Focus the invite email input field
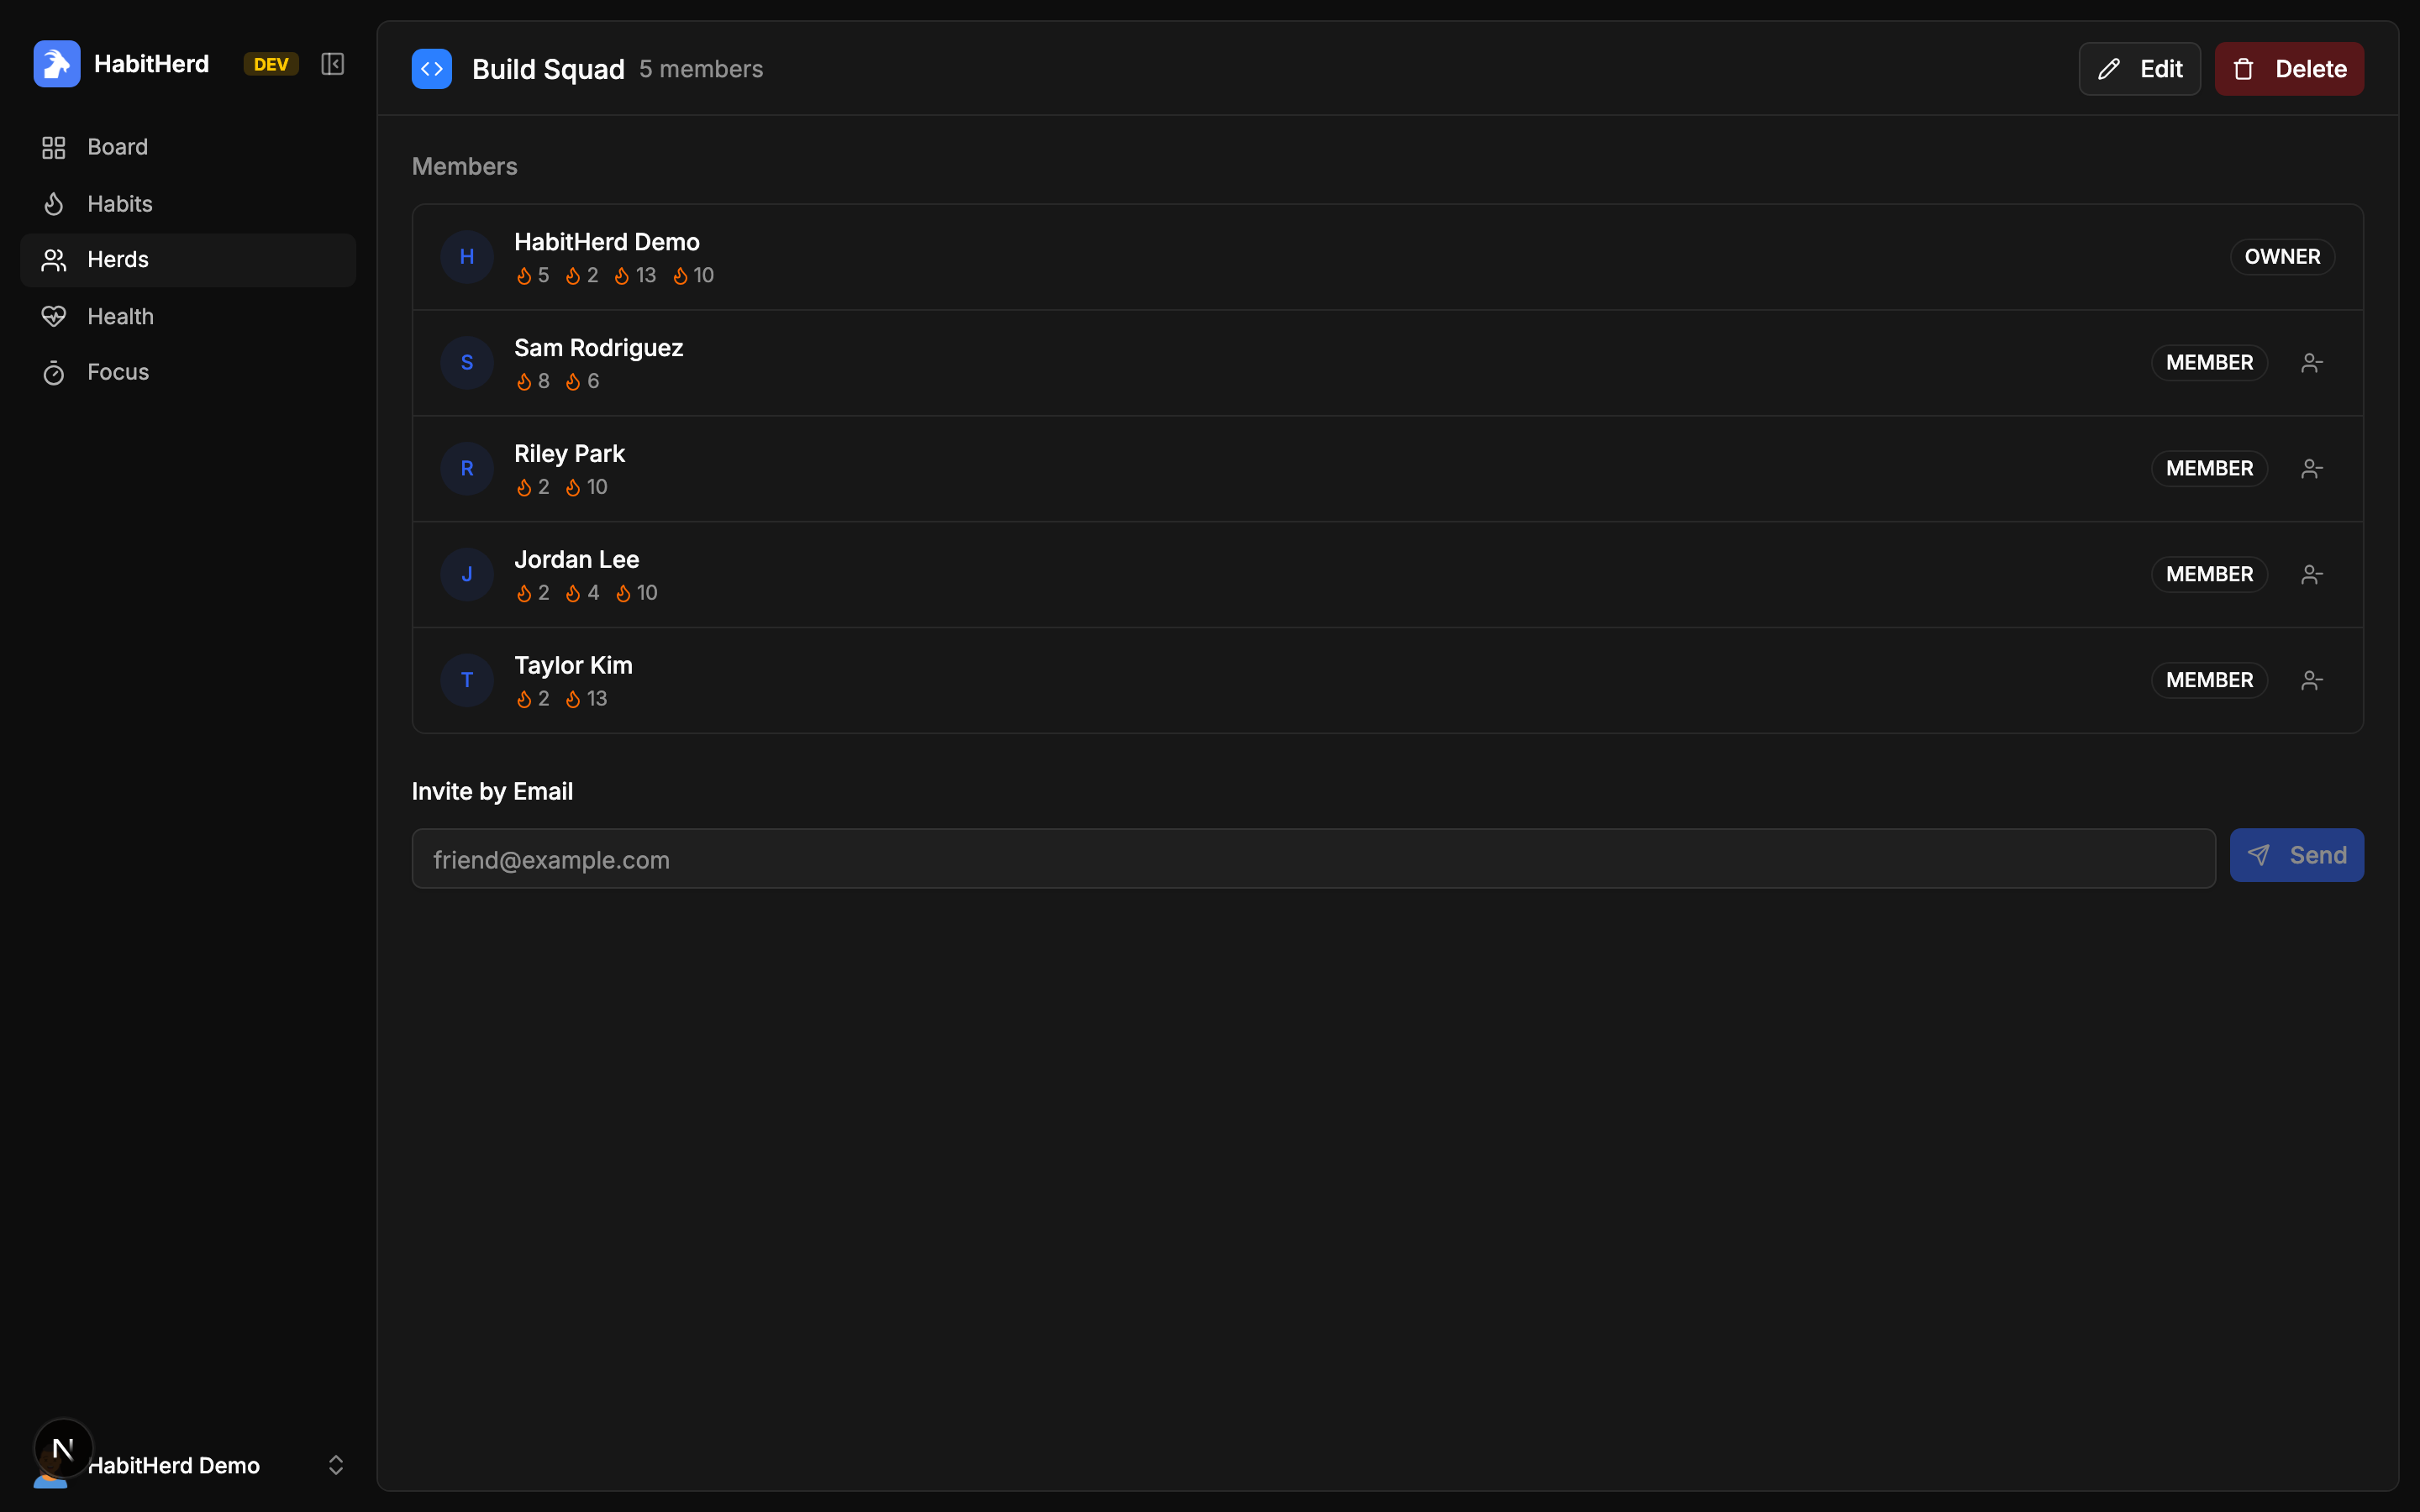Viewport: 2420px width, 1512px height. point(1314,859)
